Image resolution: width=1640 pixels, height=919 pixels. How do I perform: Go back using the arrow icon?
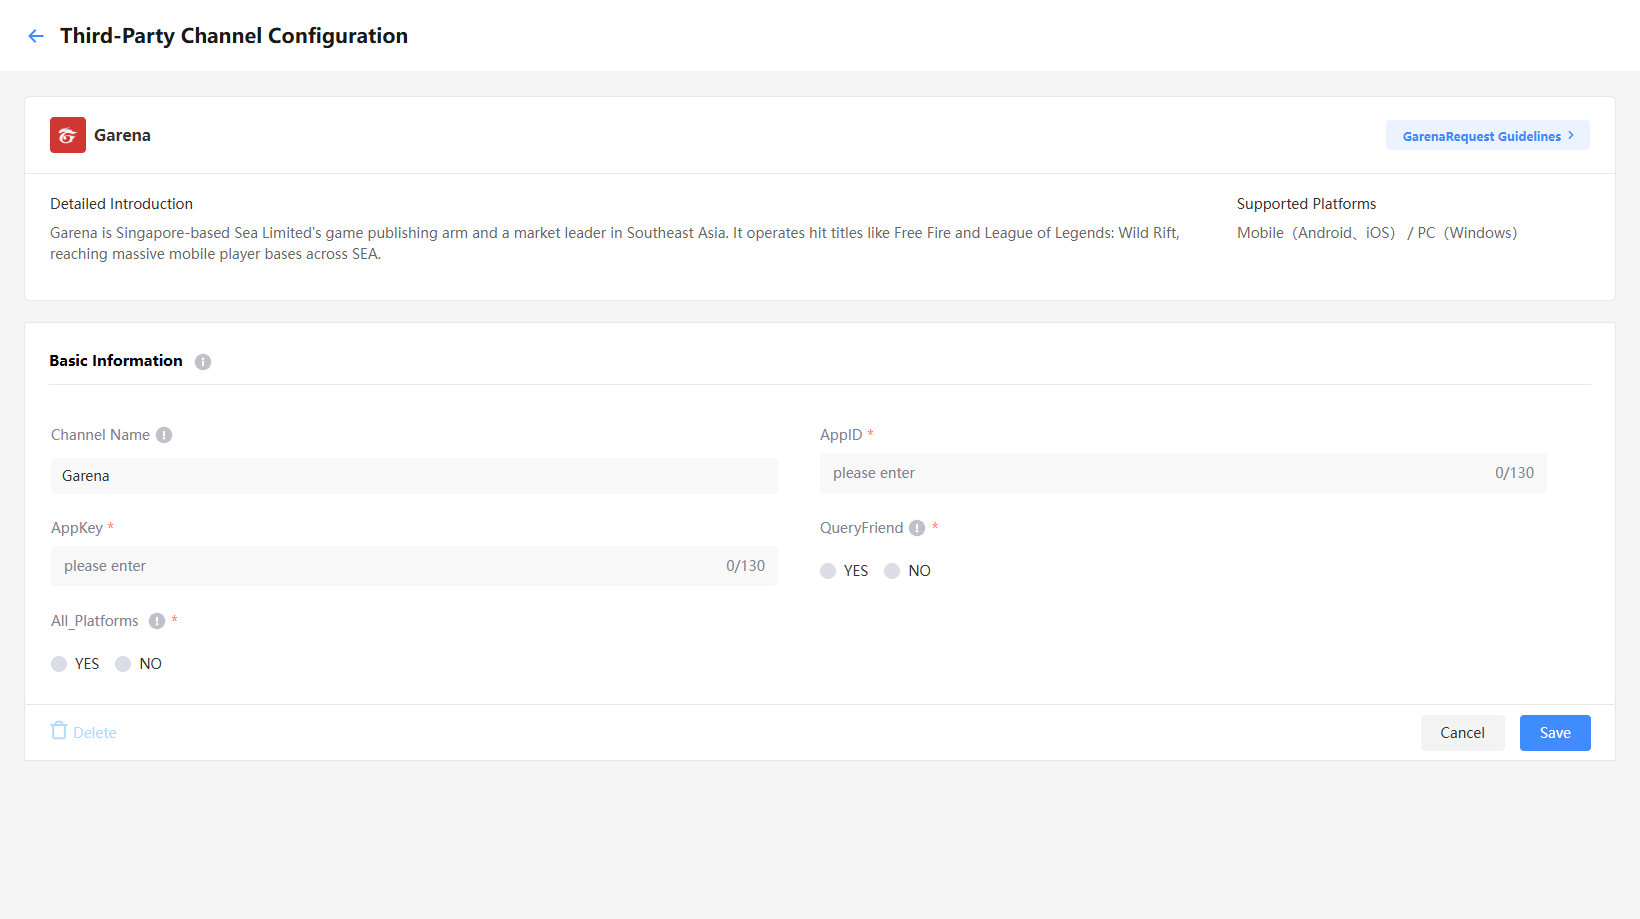click(x=36, y=36)
